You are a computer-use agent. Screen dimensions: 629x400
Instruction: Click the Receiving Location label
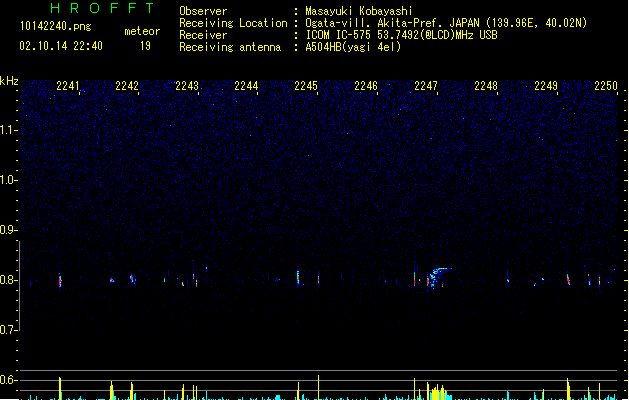233,23
